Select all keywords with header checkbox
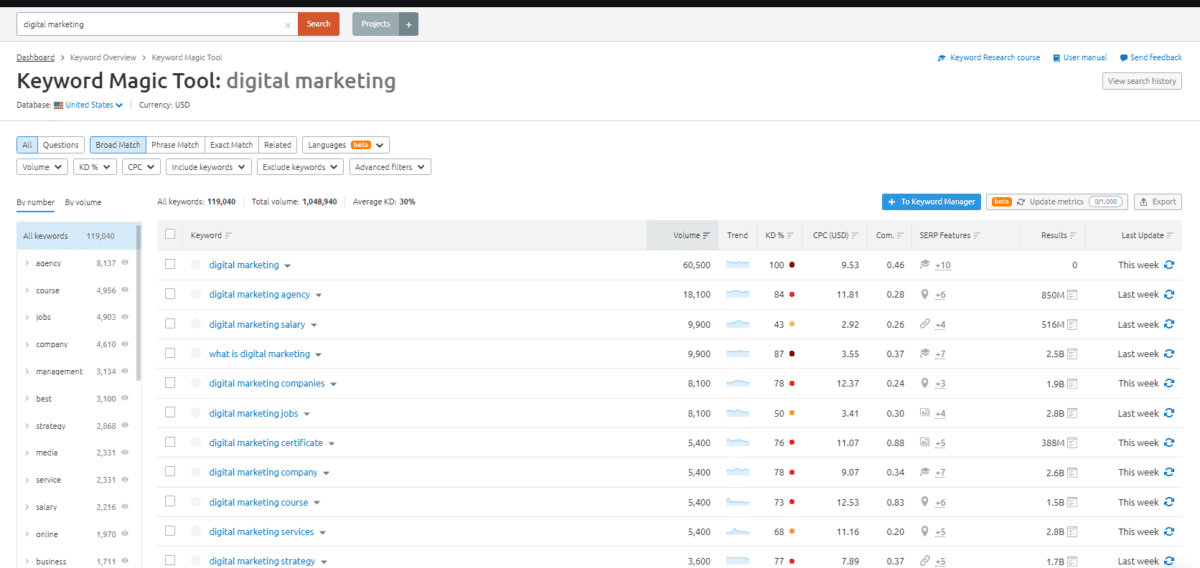 coord(170,235)
